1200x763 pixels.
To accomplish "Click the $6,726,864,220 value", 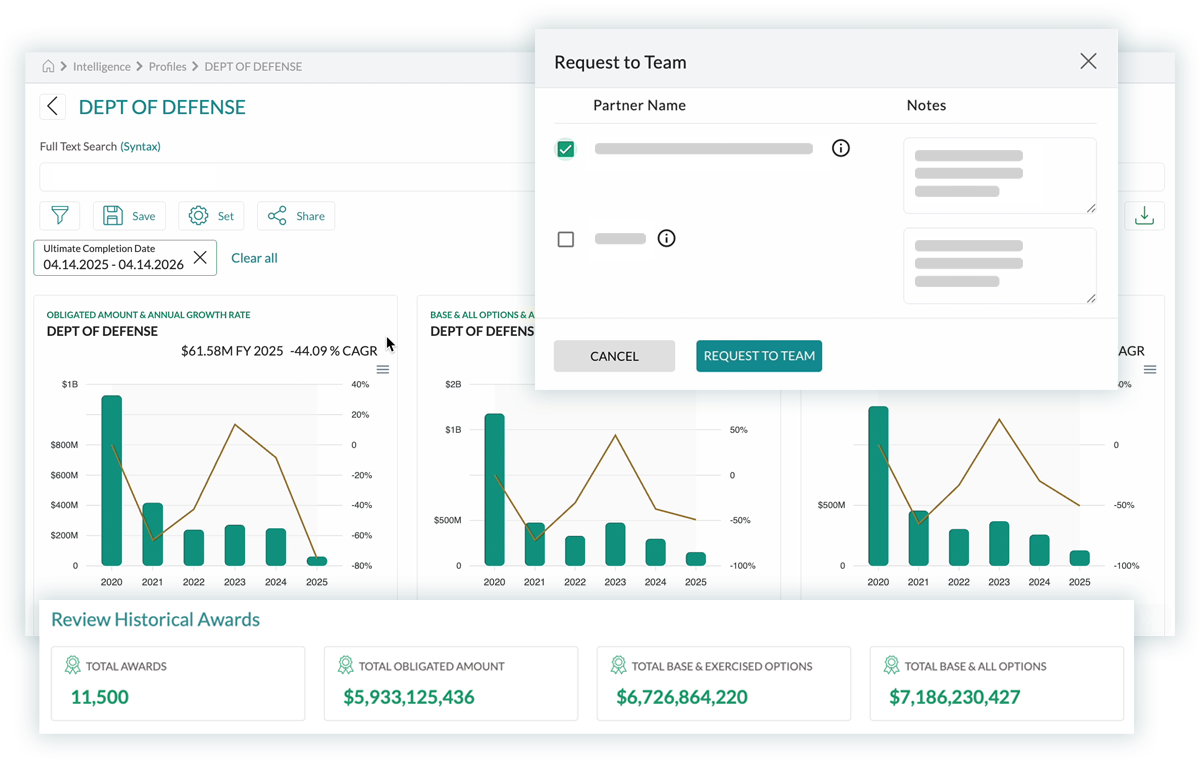I will coord(682,697).
